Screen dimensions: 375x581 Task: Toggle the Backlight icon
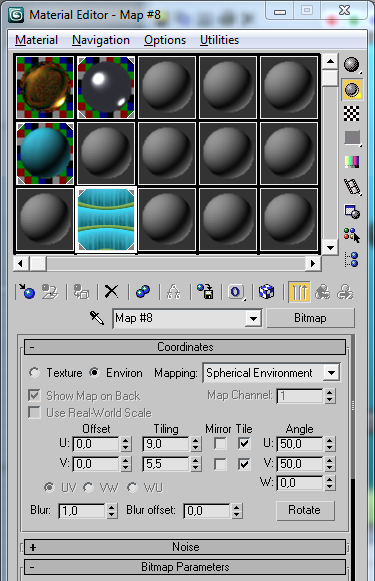coord(352,90)
